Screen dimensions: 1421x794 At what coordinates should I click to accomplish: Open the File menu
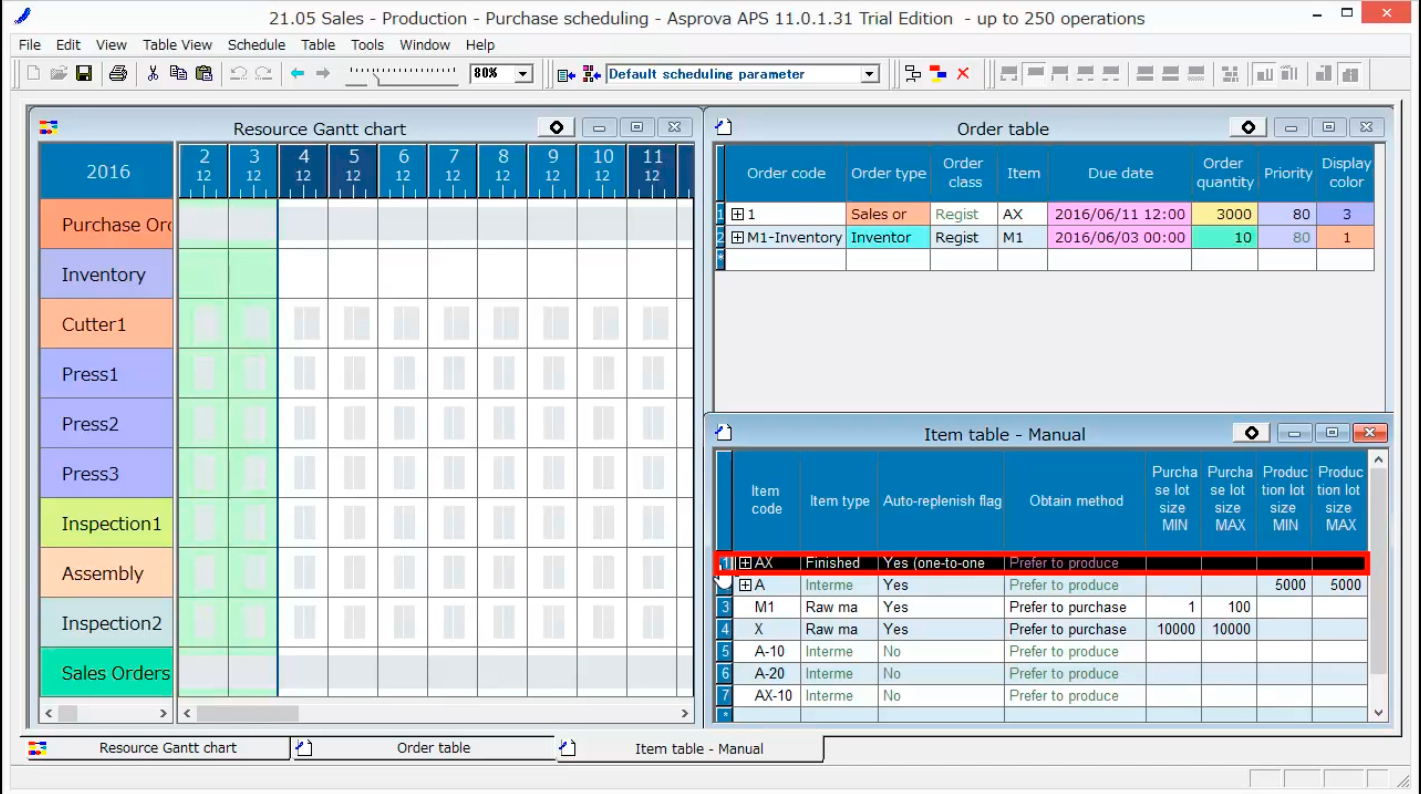coord(30,45)
